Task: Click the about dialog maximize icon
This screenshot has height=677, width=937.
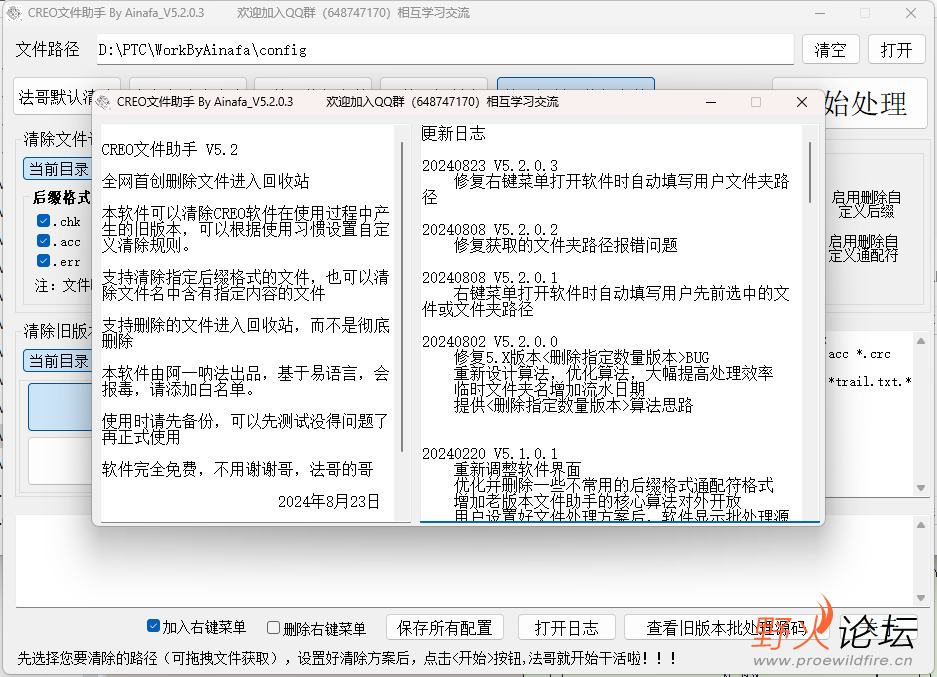Action: point(756,102)
